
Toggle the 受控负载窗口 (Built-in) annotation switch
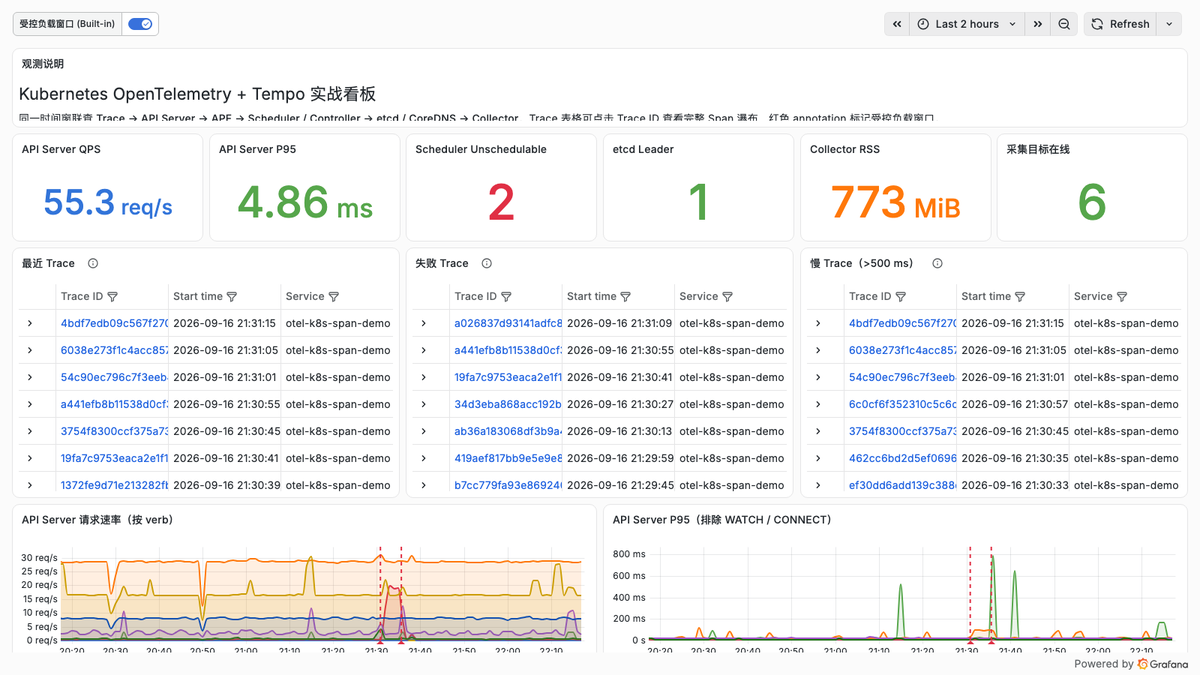pyautogui.click(x=140, y=24)
